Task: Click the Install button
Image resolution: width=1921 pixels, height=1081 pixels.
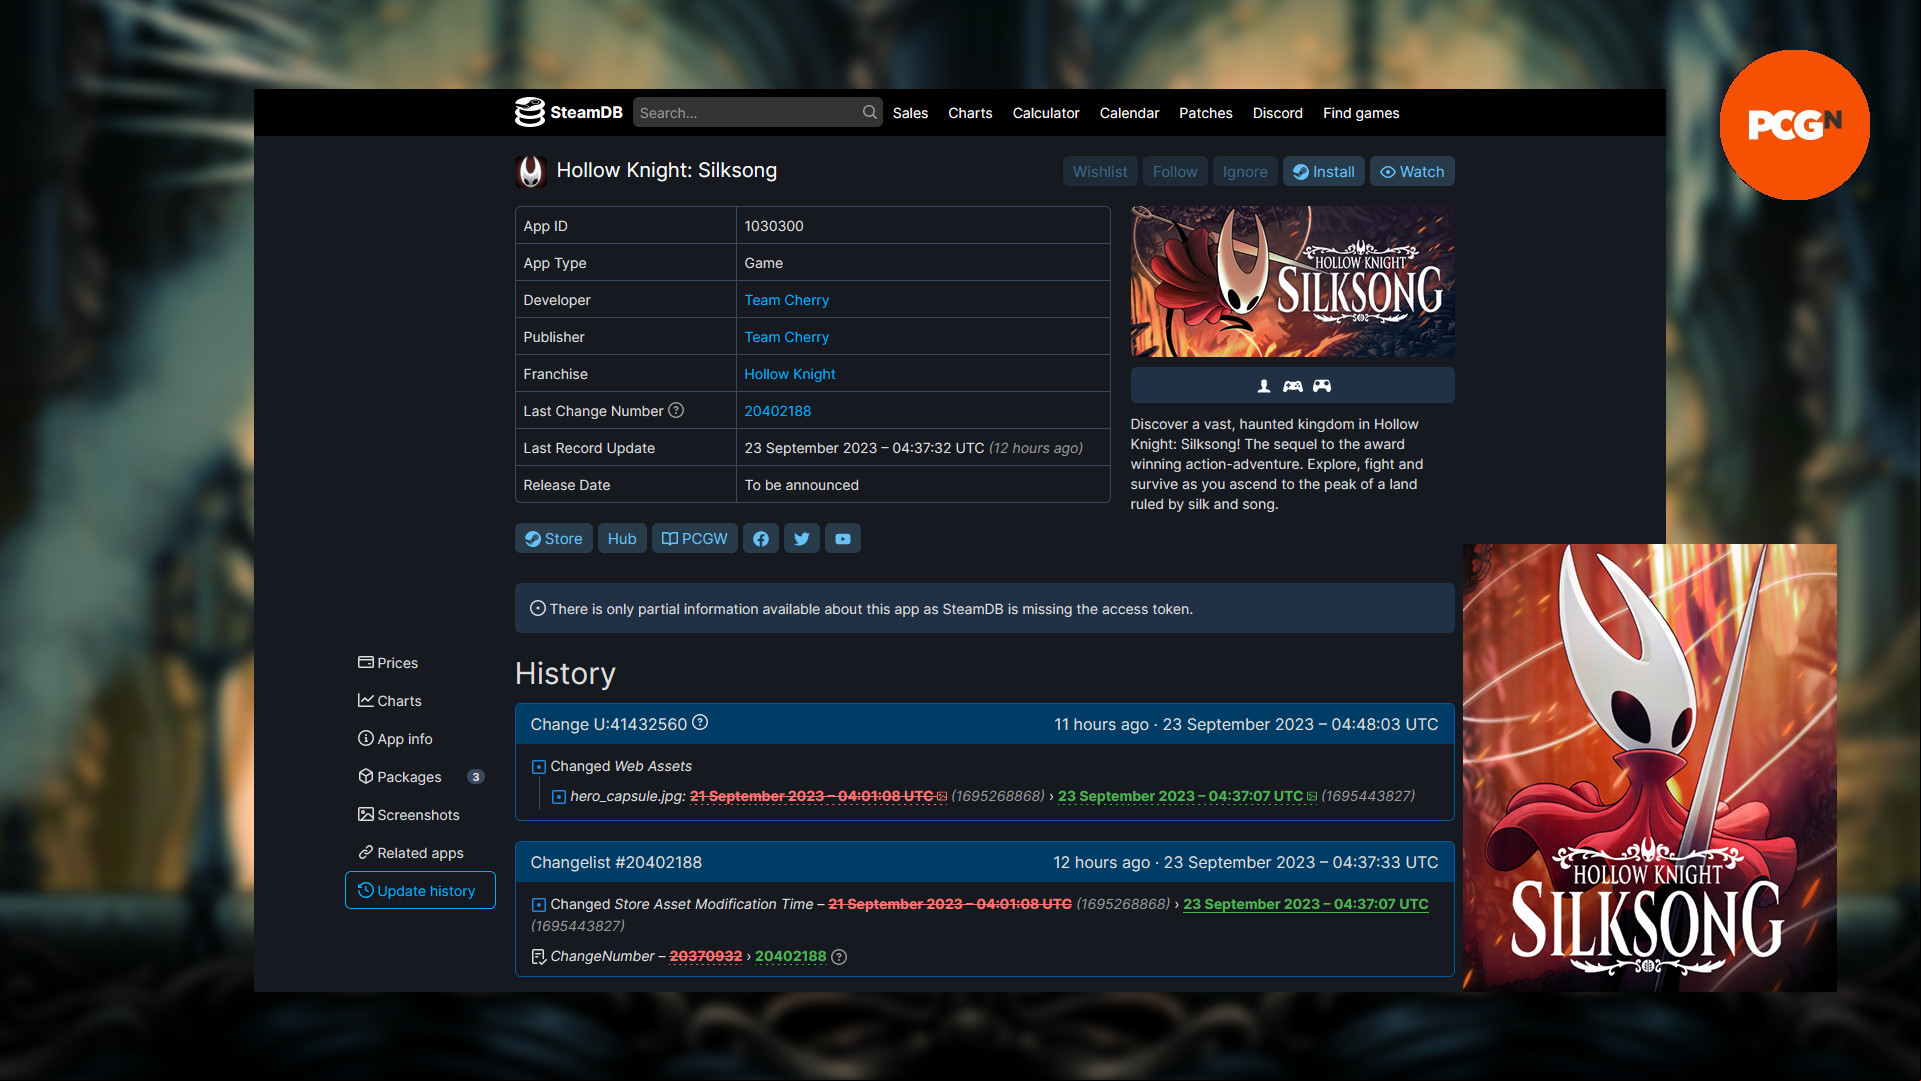Action: click(1324, 171)
